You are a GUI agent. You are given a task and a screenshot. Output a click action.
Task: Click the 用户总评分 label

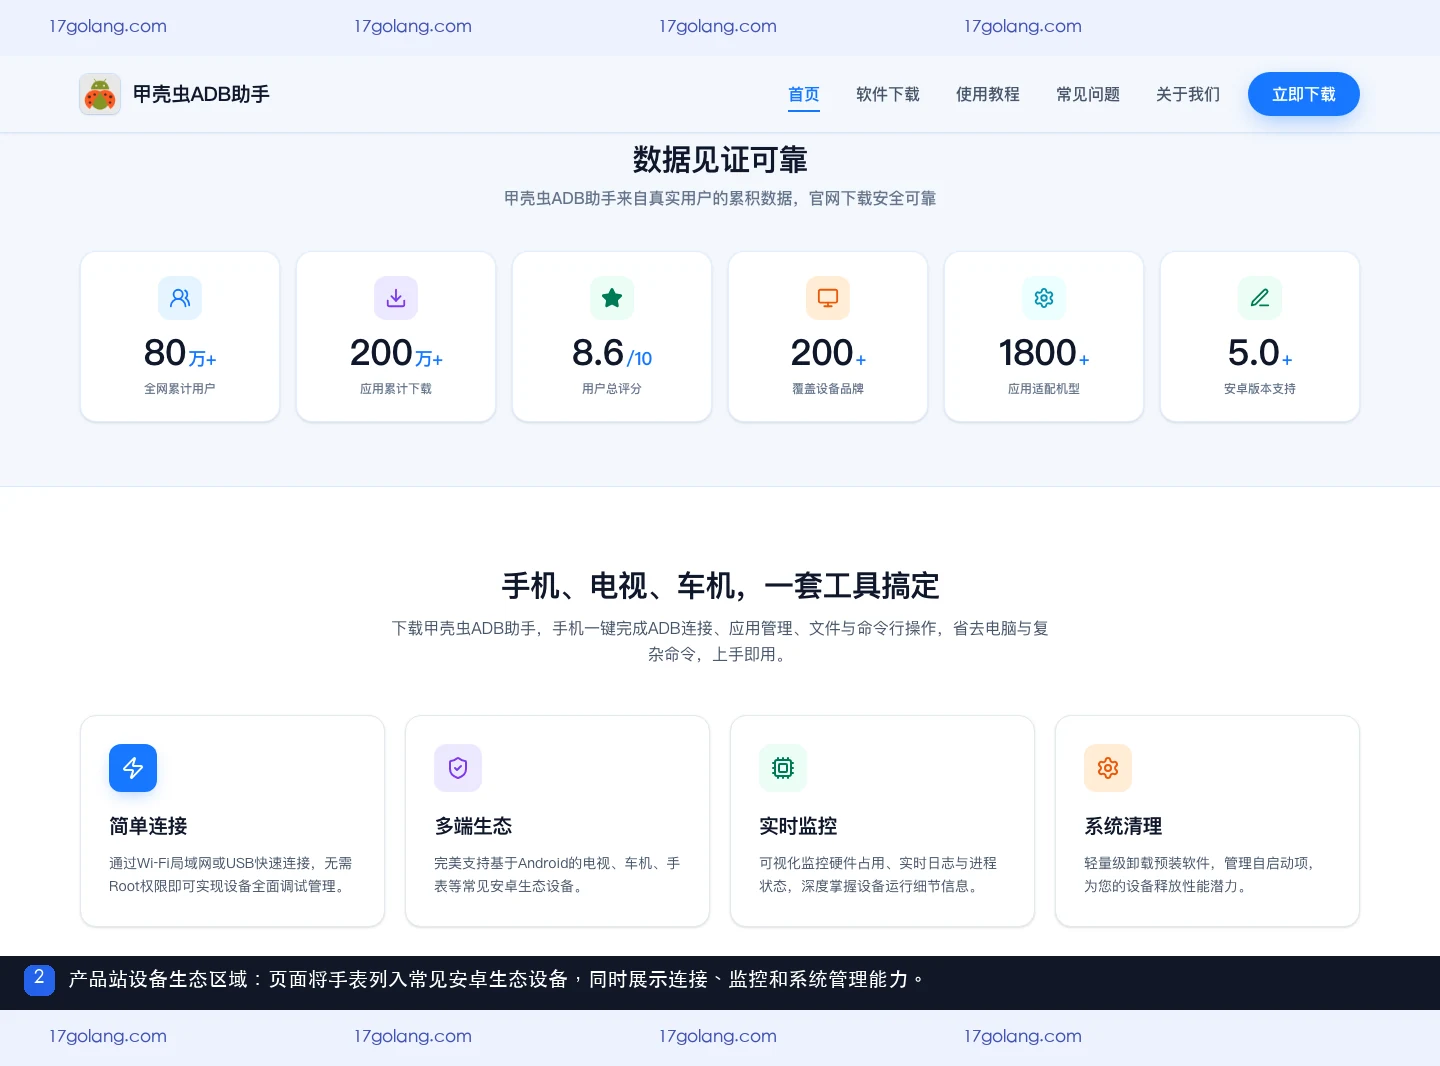[x=612, y=389]
